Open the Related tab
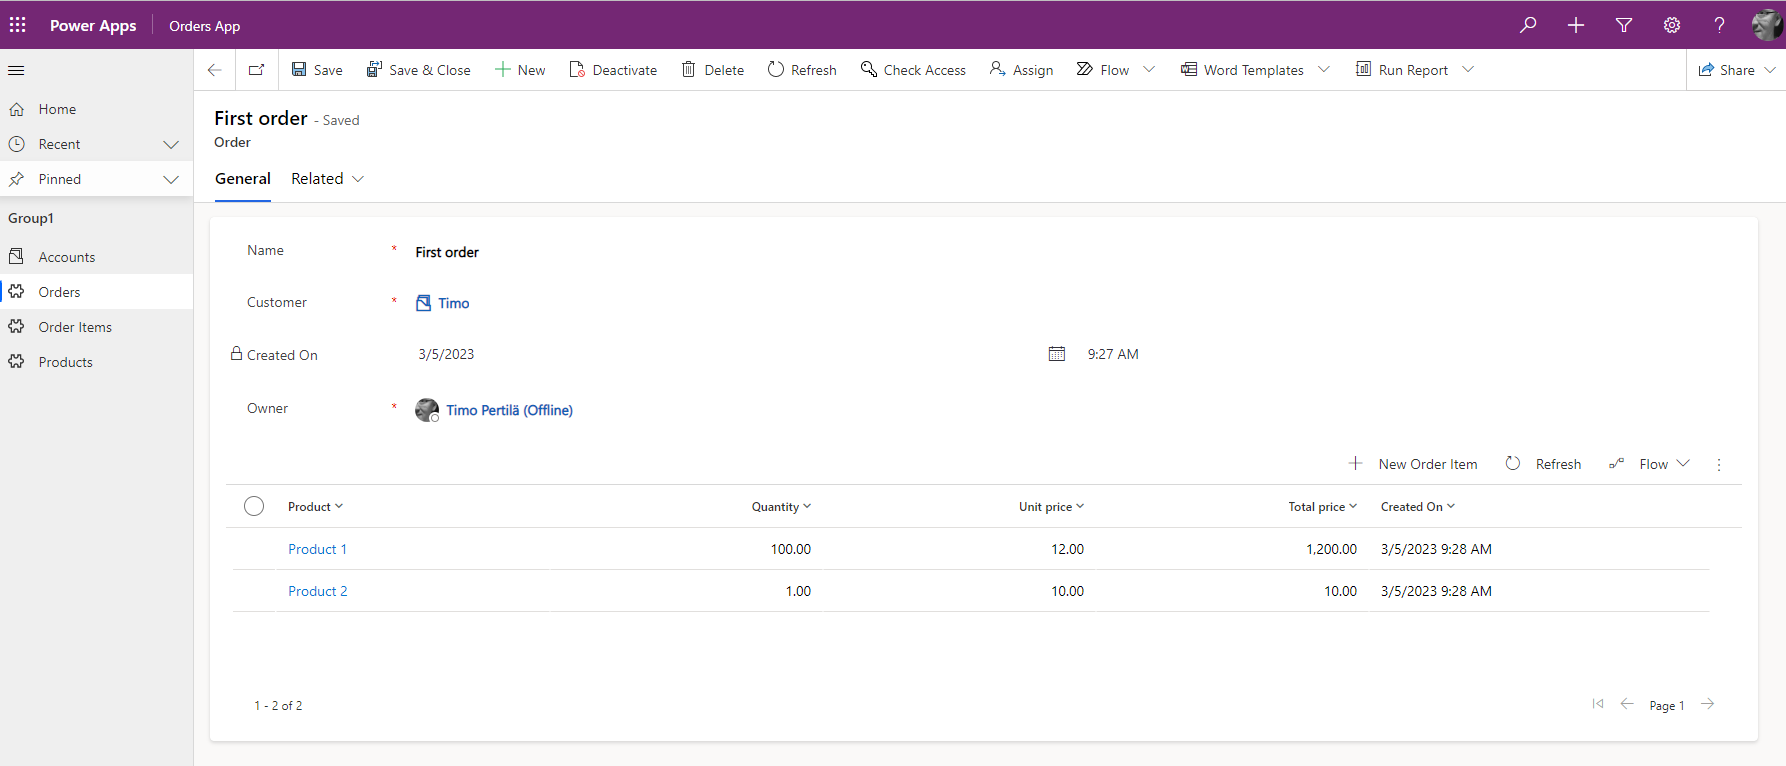1786x766 pixels. coord(327,179)
